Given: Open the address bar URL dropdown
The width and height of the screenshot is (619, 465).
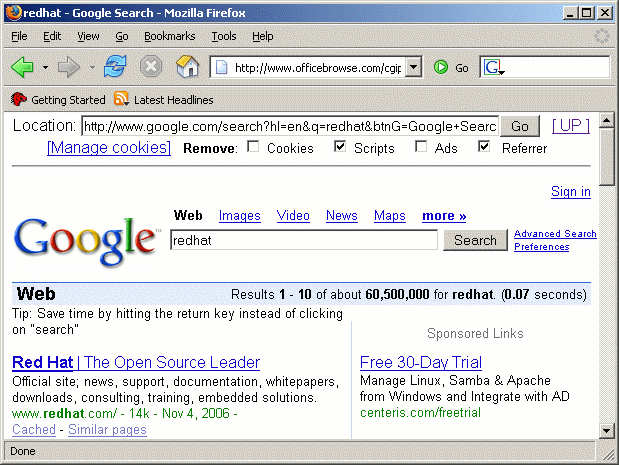Looking at the screenshot, I should [x=414, y=68].
